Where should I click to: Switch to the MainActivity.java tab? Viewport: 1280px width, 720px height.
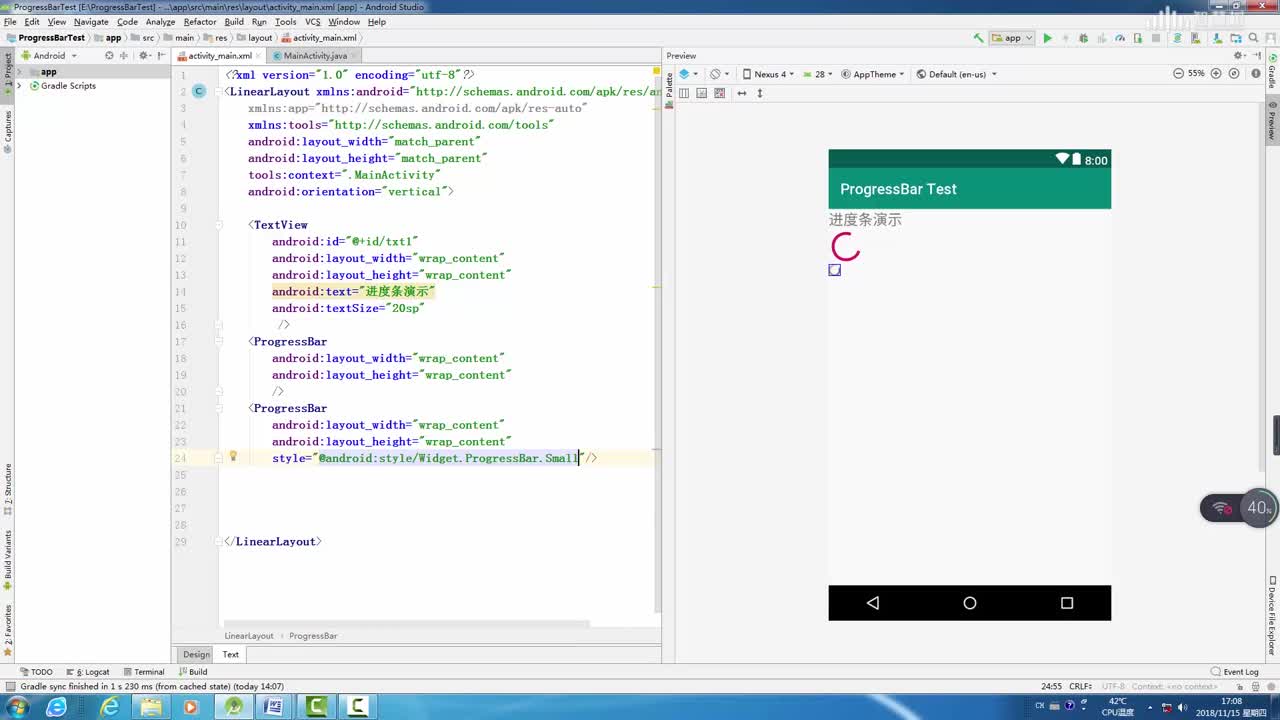point(315,56)
